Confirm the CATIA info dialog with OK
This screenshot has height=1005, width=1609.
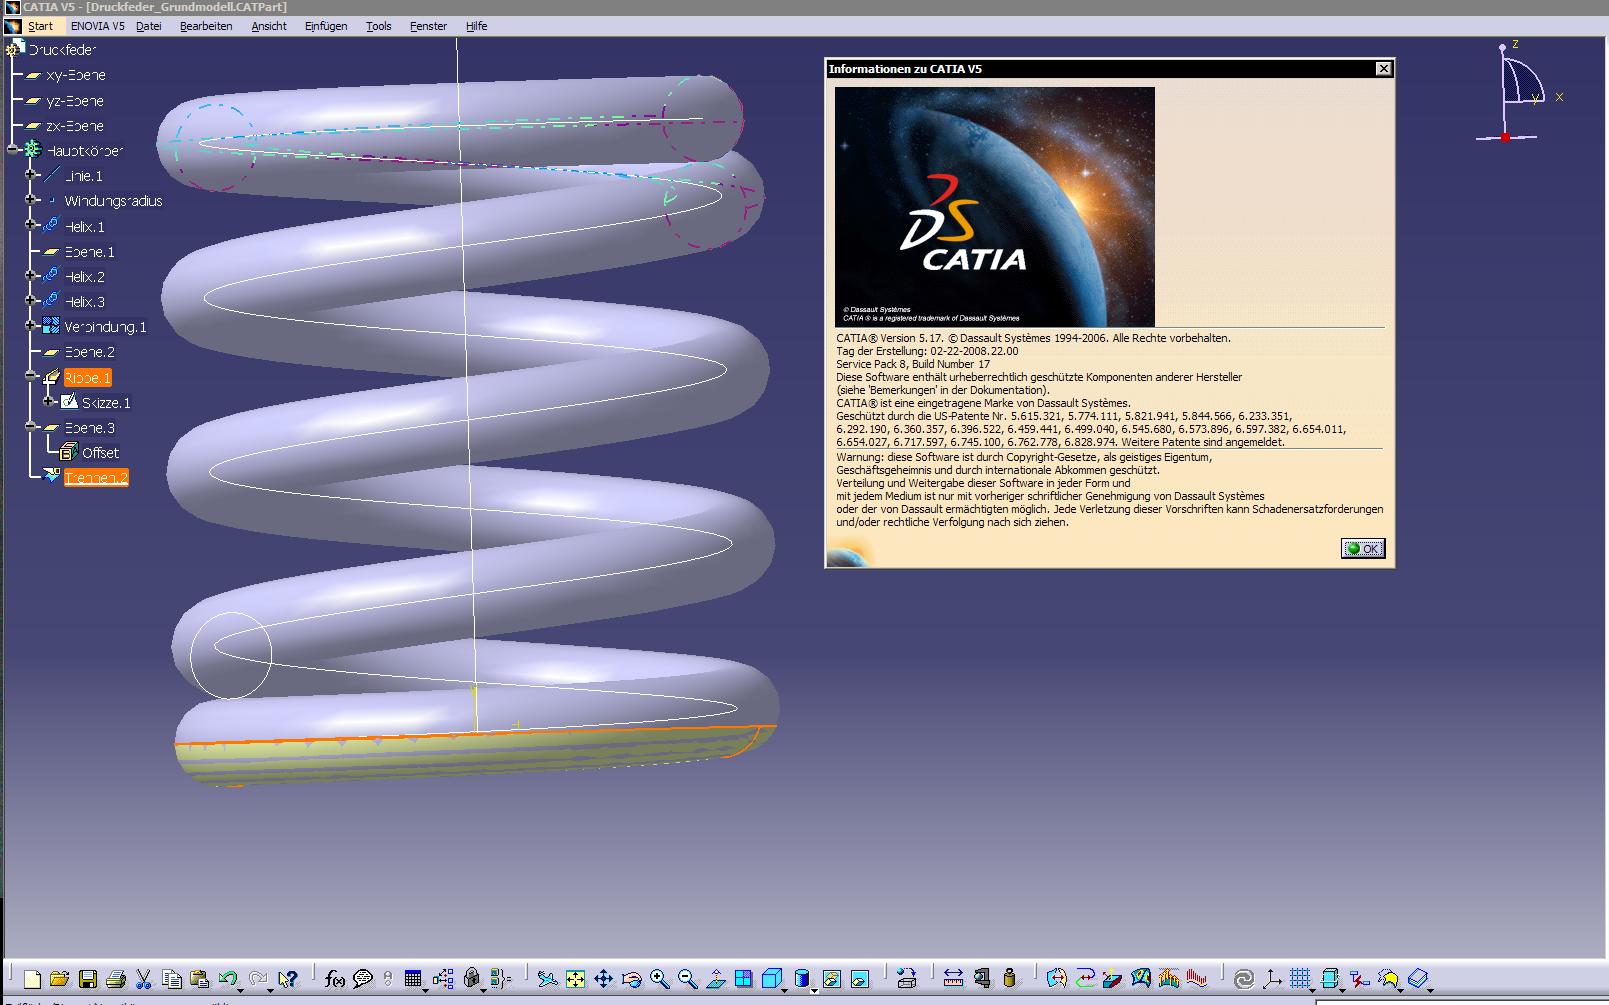(x=1363, y=548)
